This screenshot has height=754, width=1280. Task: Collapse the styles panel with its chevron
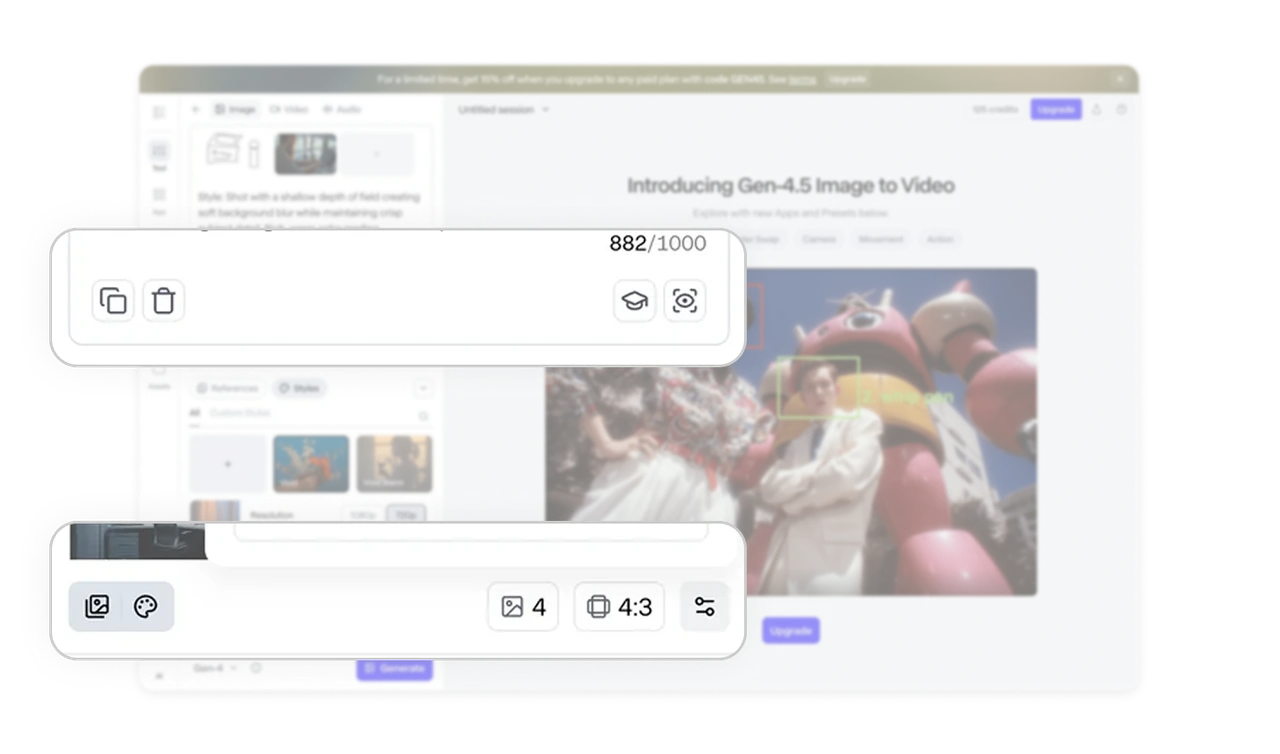click(423, 388)
